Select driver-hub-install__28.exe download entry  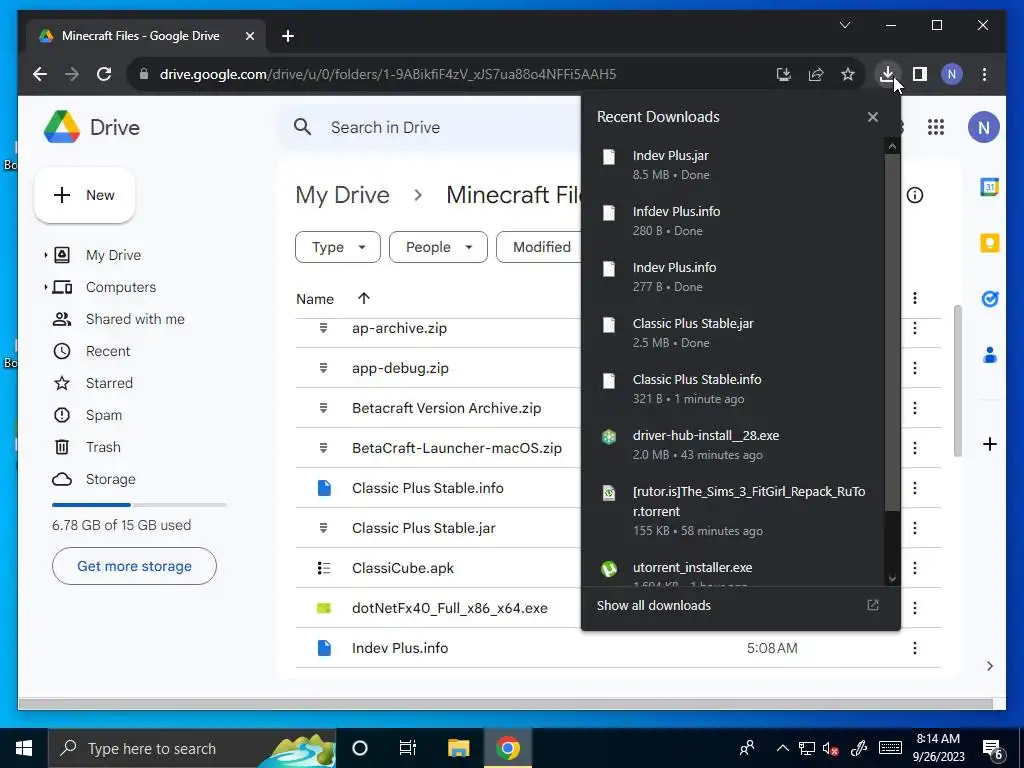click(x=733, y=445)
